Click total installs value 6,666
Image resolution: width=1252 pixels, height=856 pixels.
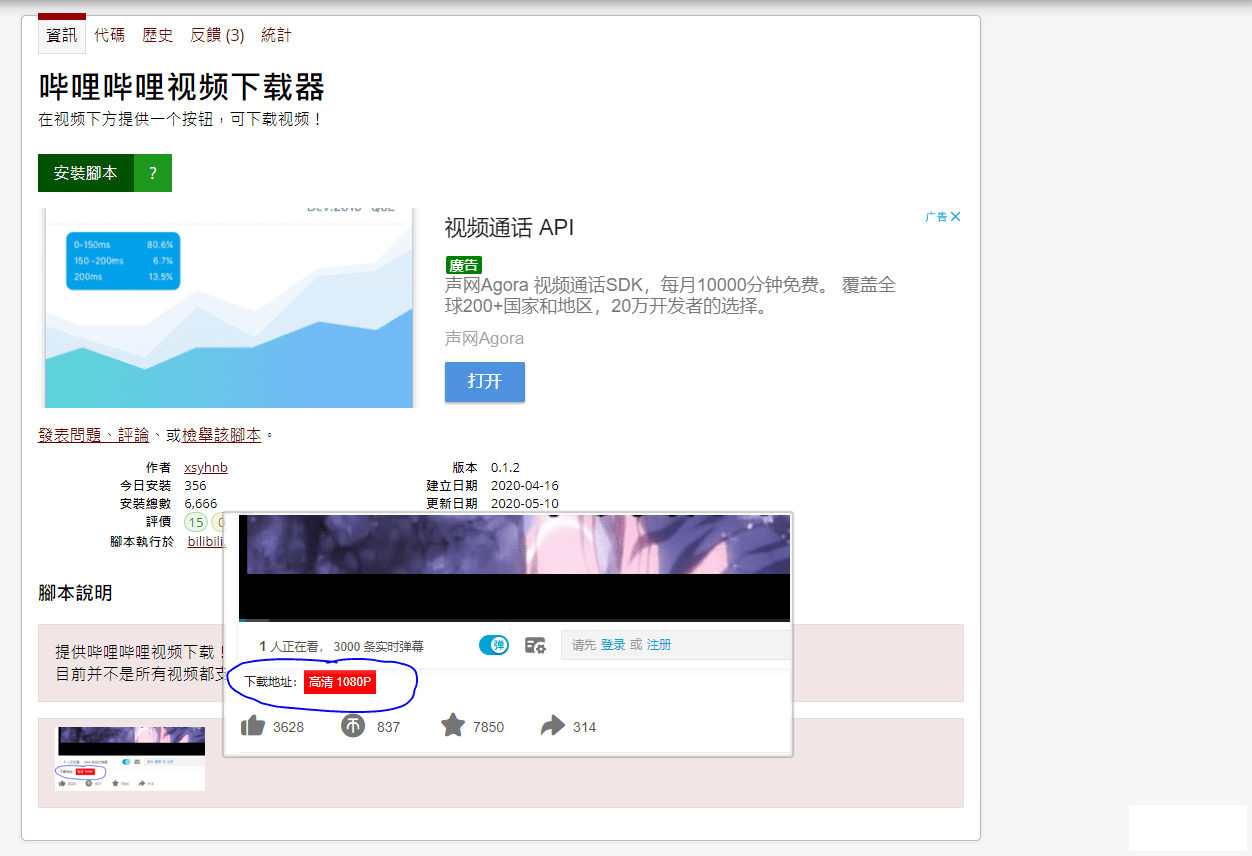click(200, 503)
